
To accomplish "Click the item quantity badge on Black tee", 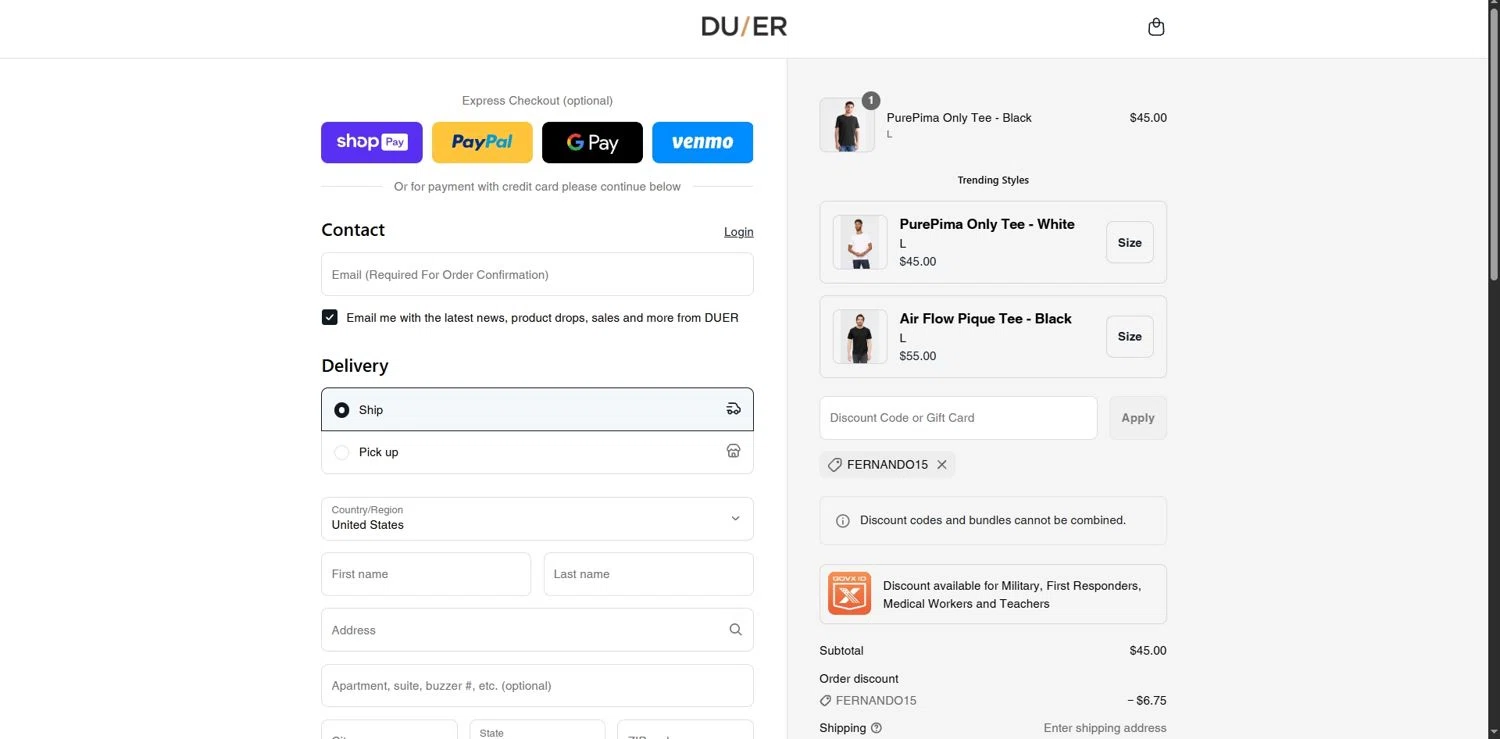I will click(x=871, y=100).
